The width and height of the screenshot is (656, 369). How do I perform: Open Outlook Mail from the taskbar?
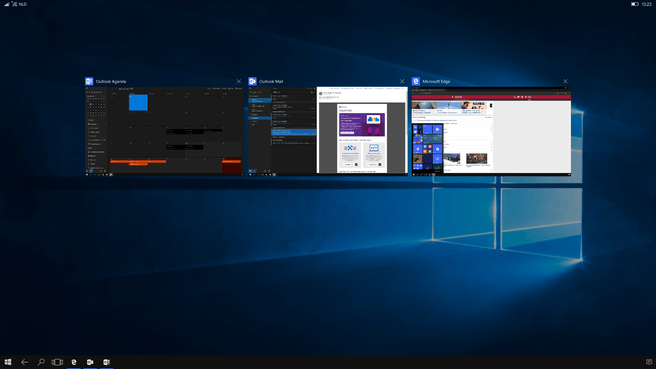click(90, 362)
